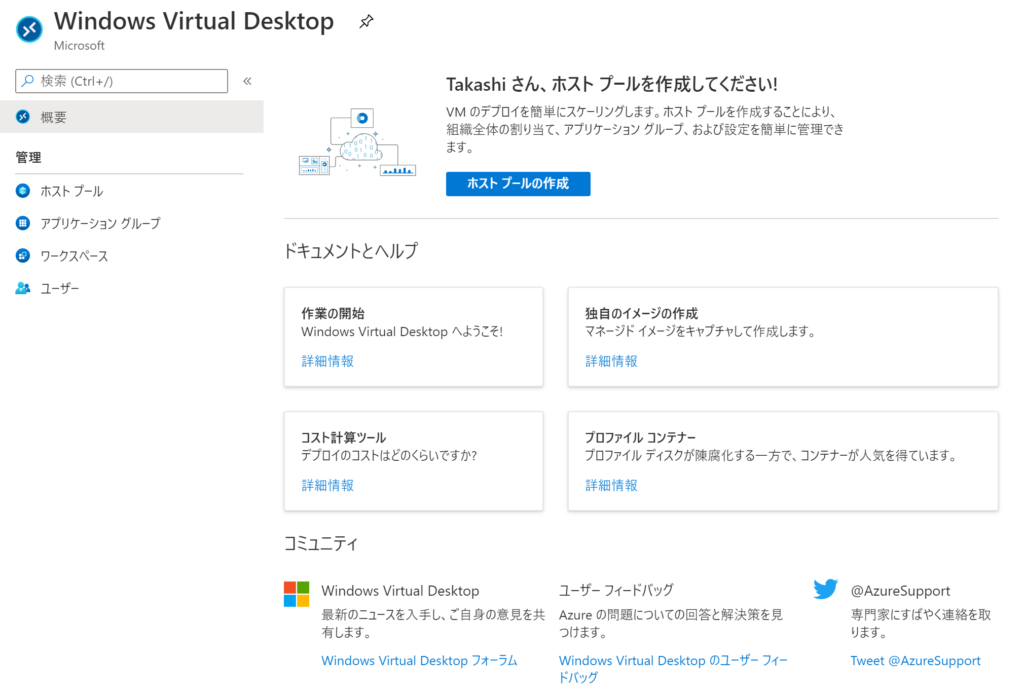Image resolution: width=1024 pixels, height=693 pixels.
Task: Click the Windows Virtual Desktop community heading
Action: pyautogui.click(x=400, y=591)
